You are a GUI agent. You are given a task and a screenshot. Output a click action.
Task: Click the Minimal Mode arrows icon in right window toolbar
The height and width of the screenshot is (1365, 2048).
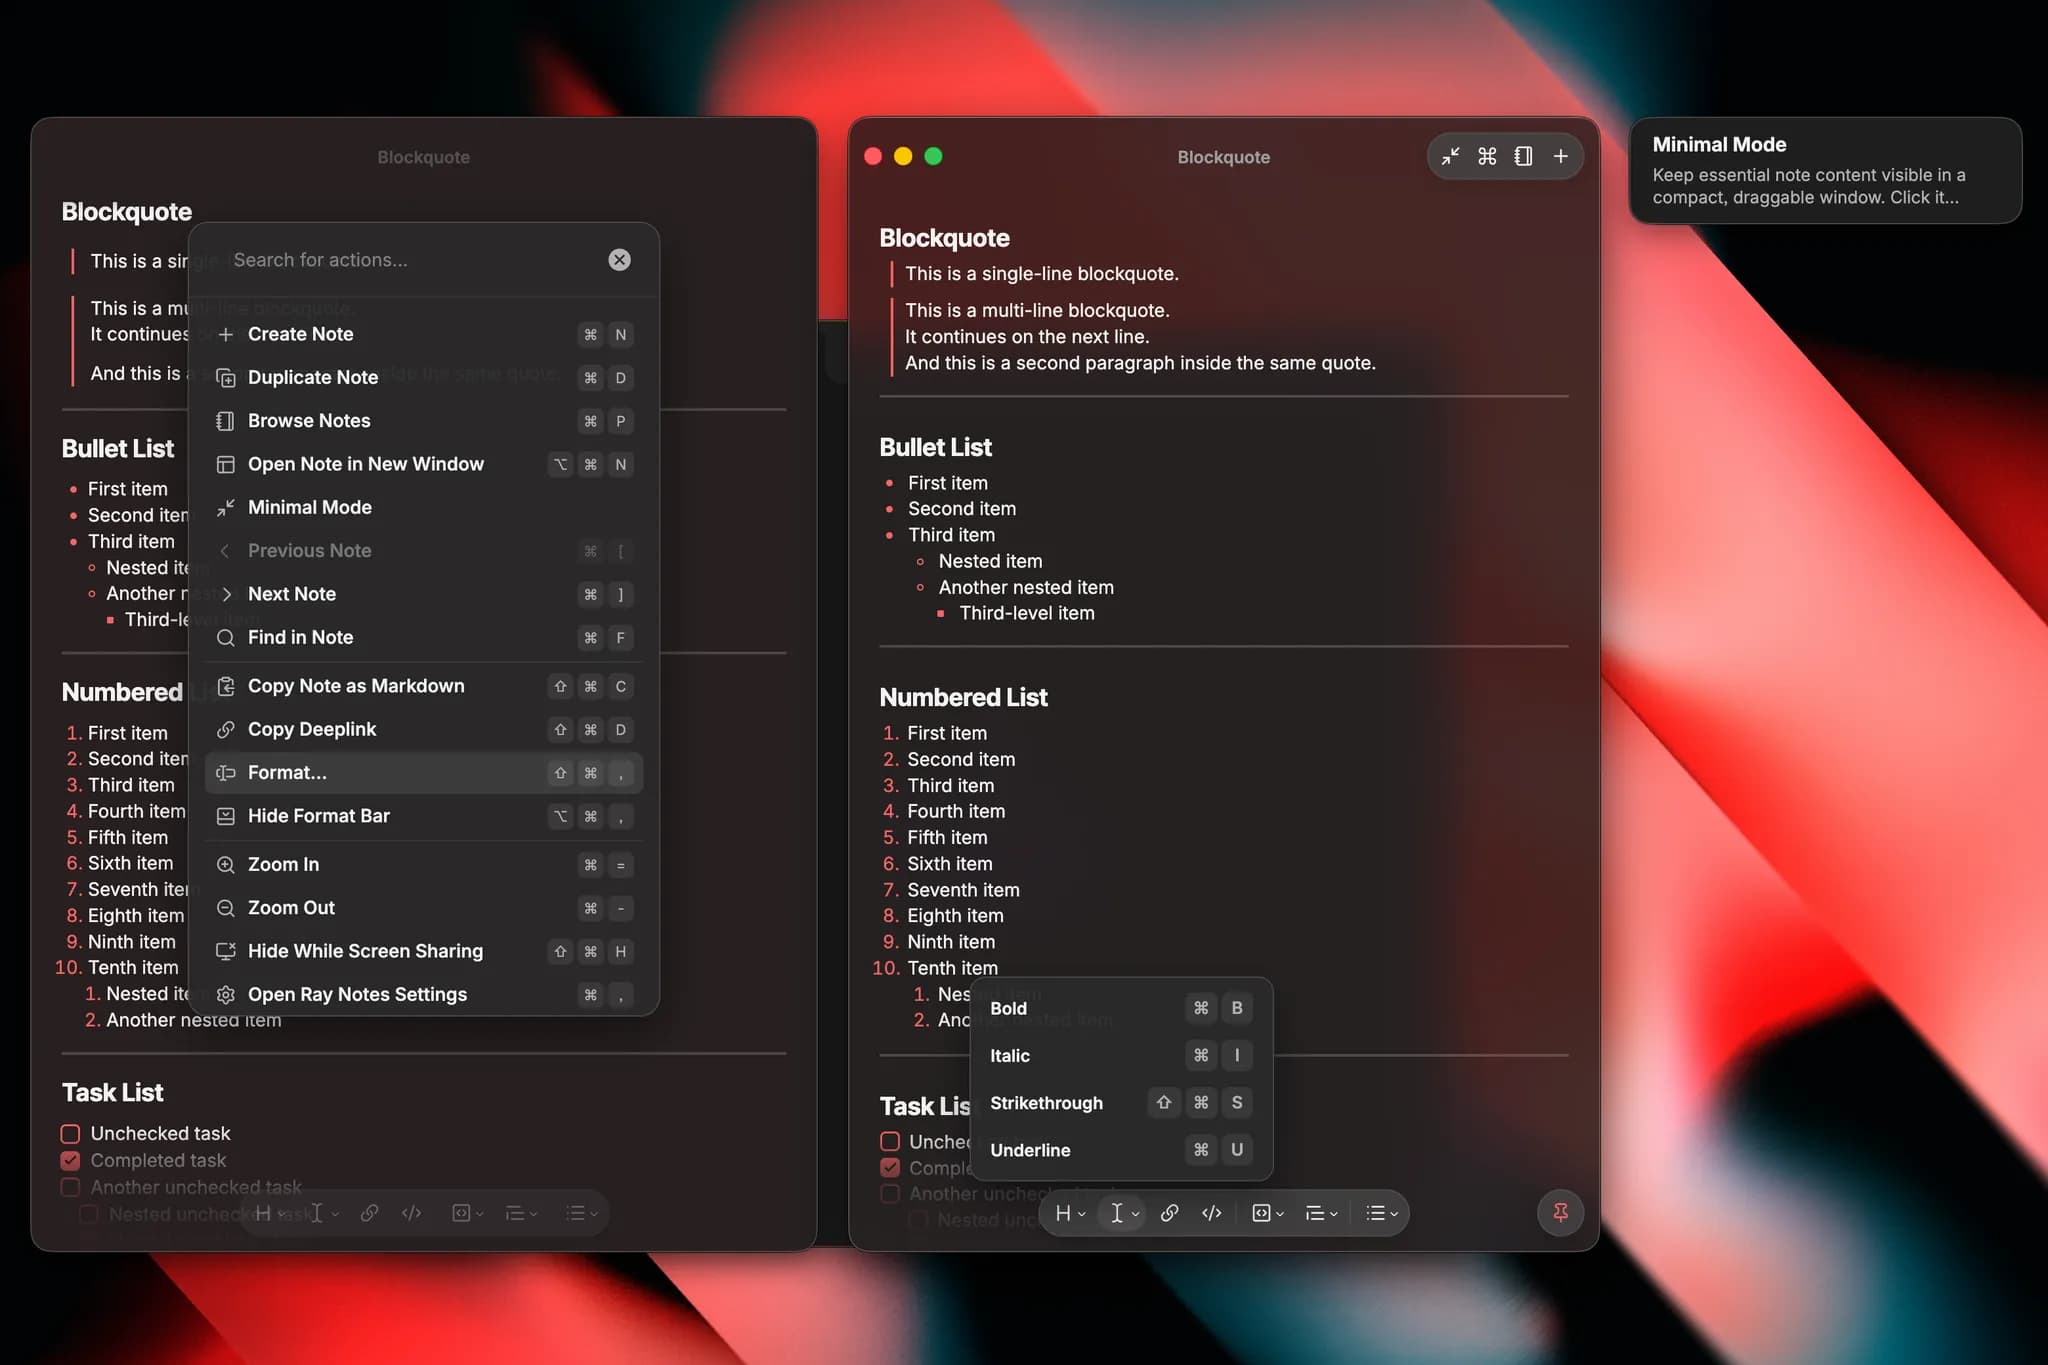coord(1450,156)
